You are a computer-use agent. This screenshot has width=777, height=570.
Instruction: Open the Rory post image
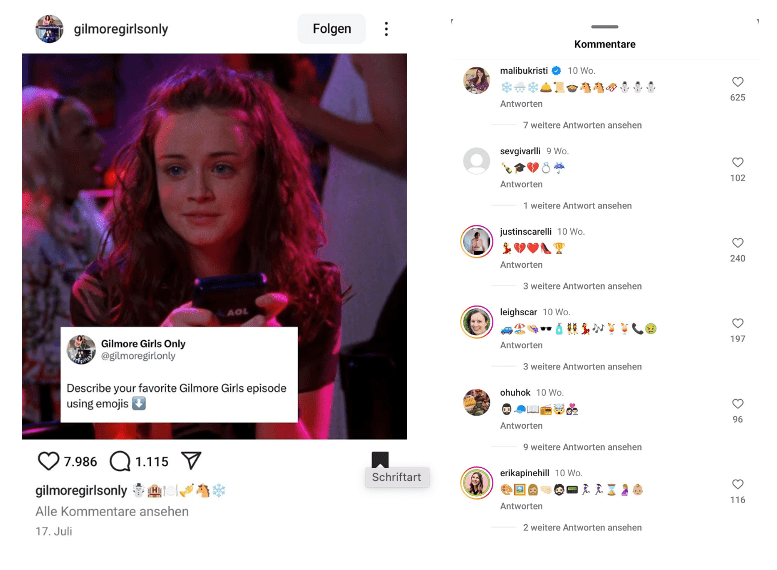214,246
